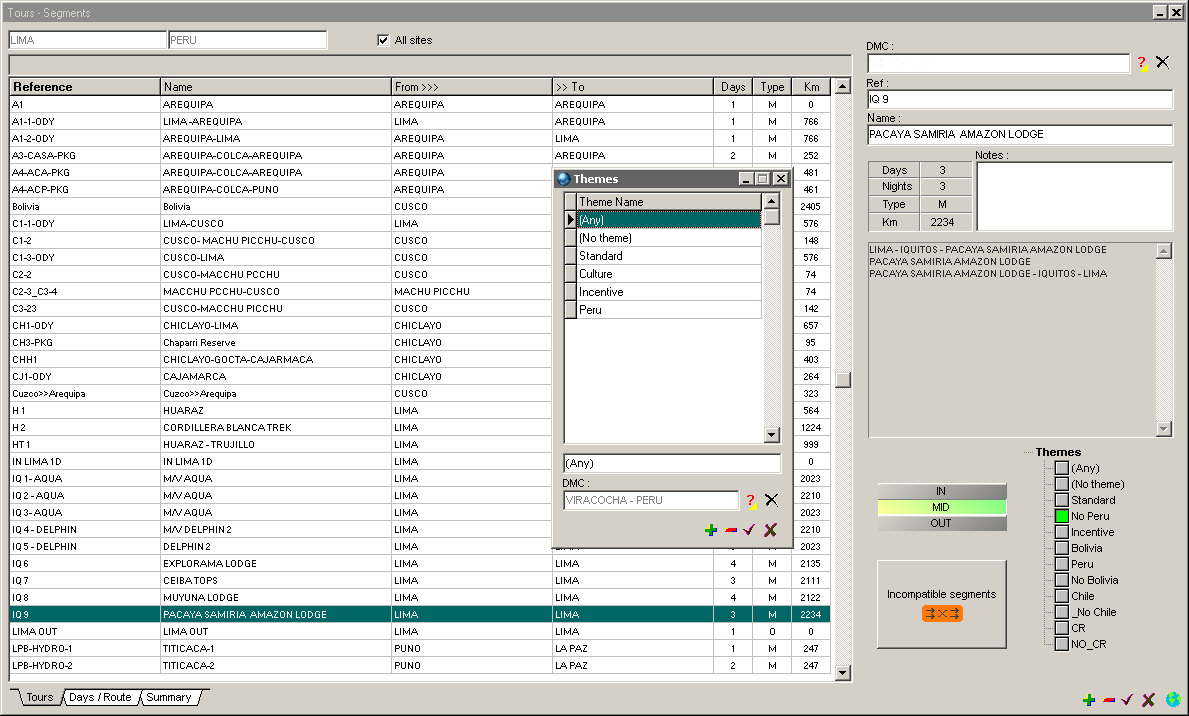Confirm with checkmark icon in Themes dialog
The height and width of the screenshot is (716, 1189).
click(749, 530)
